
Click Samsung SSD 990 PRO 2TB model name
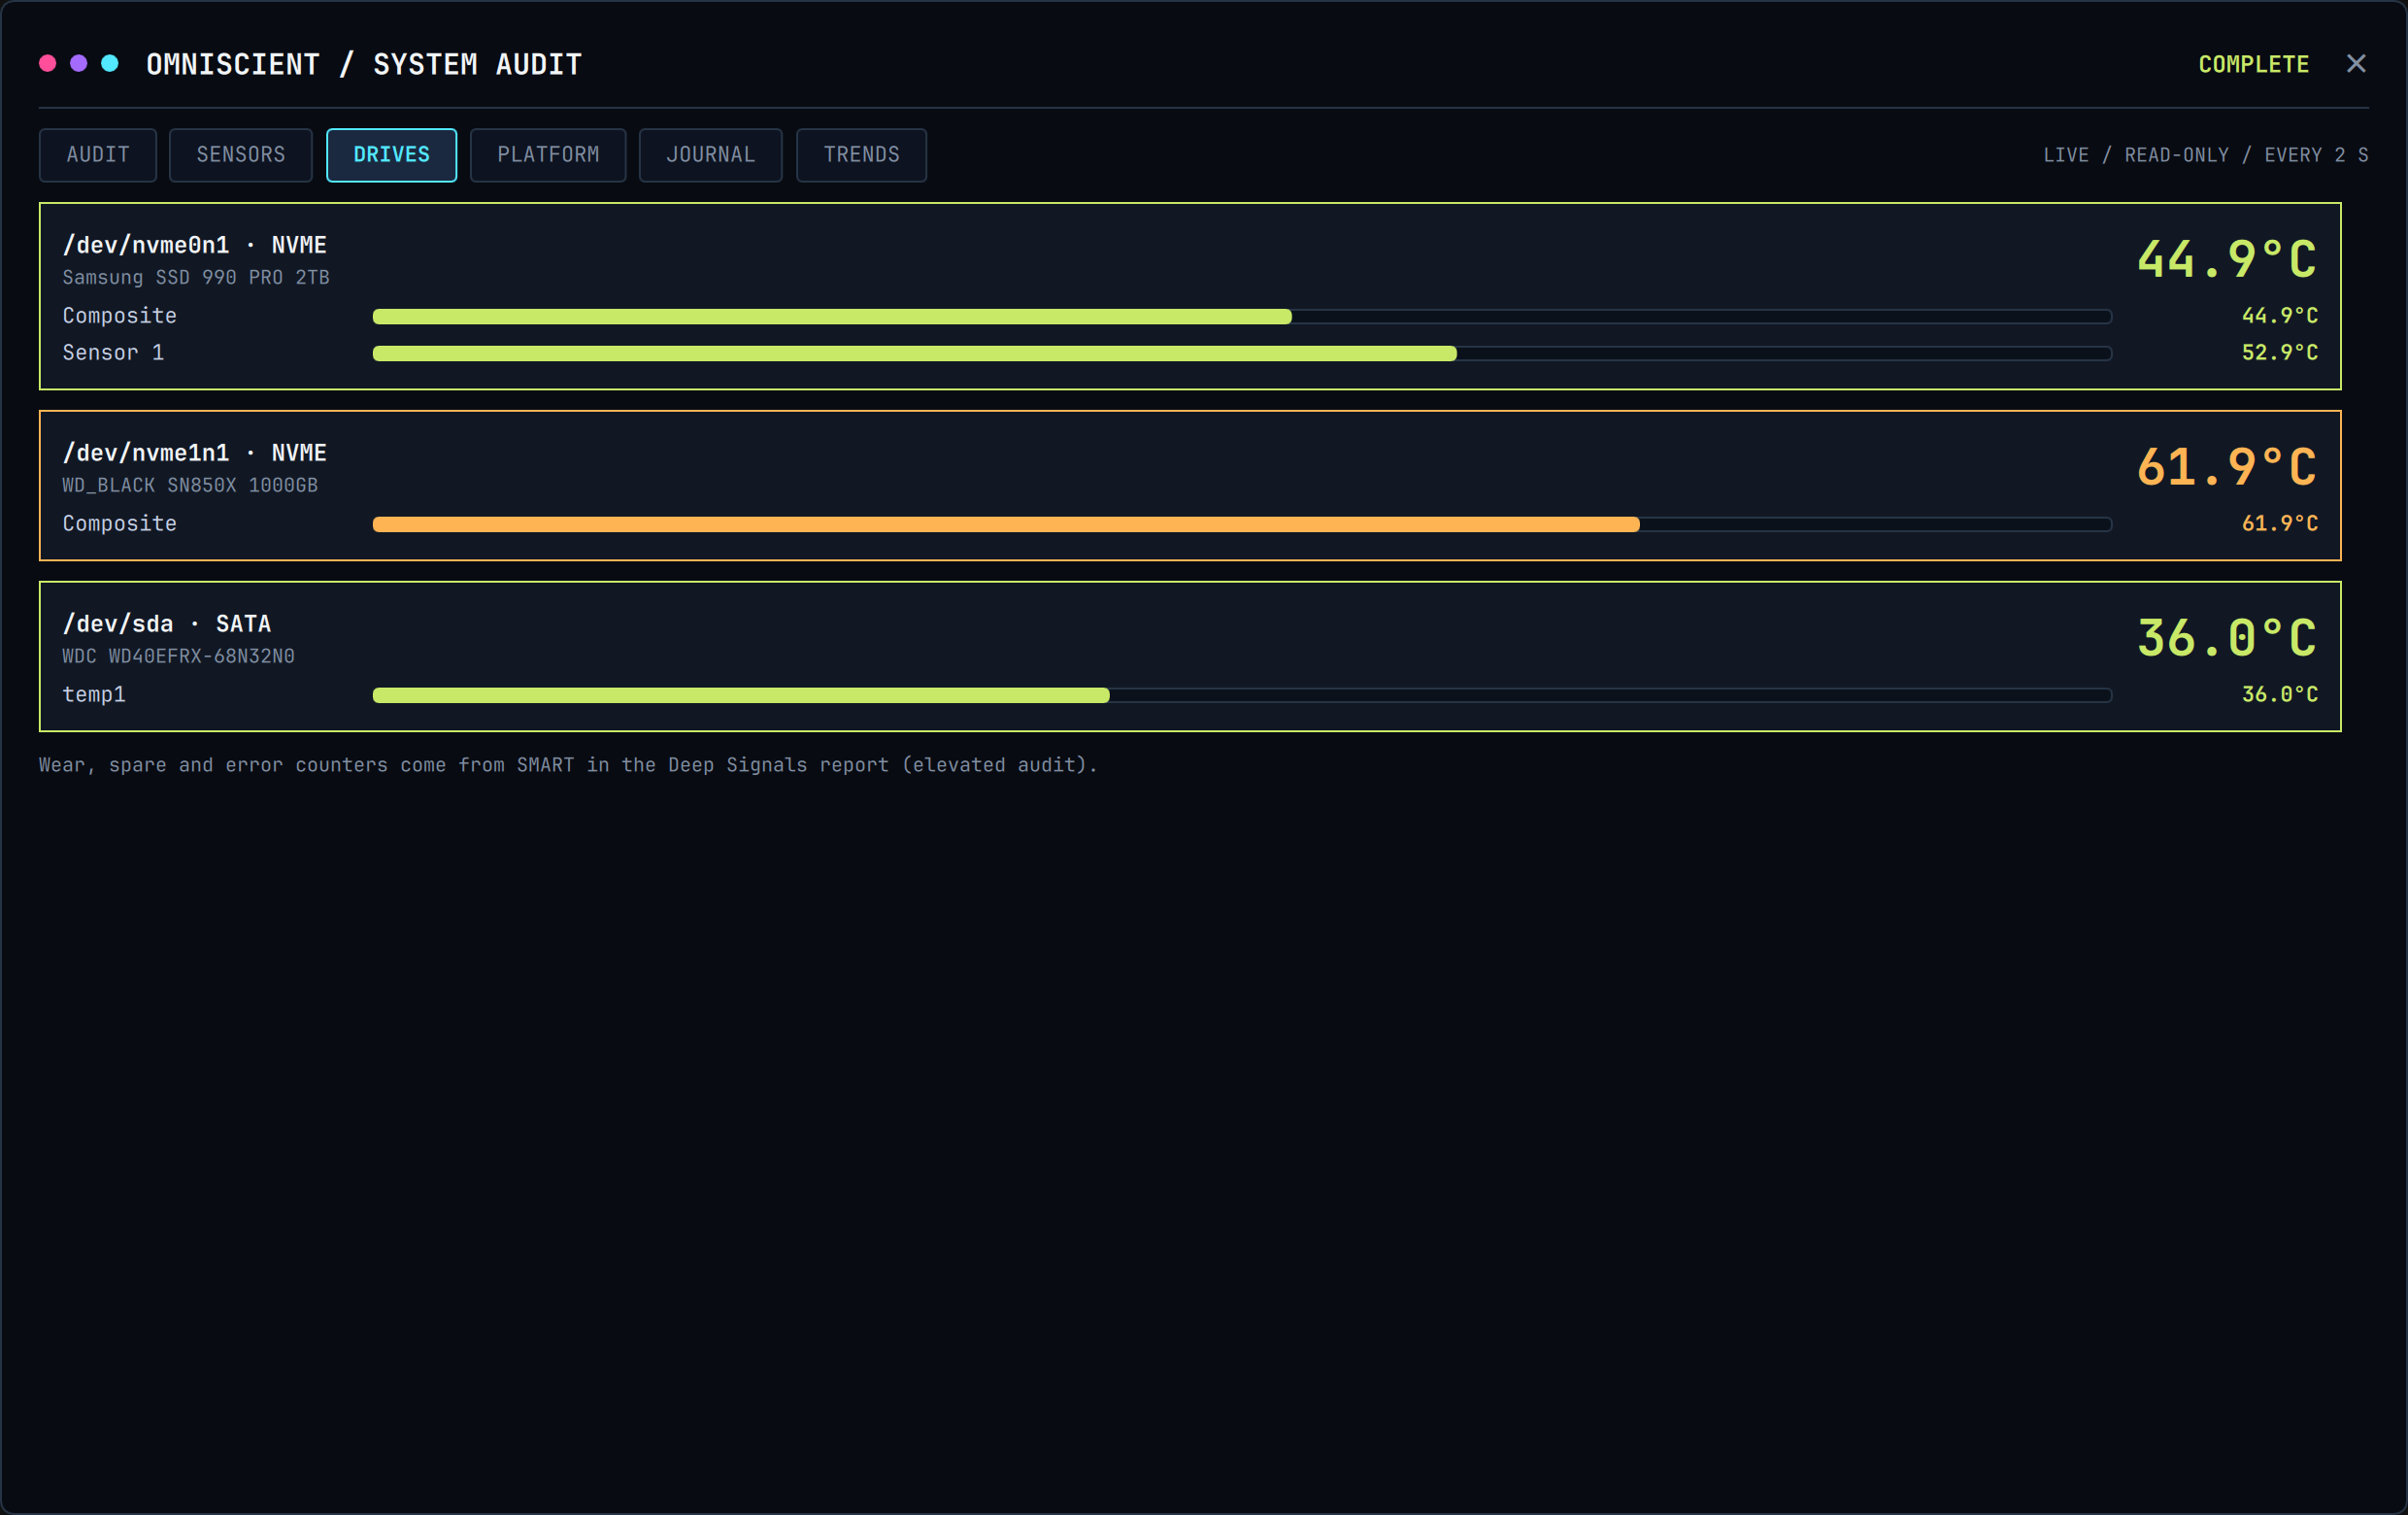[x=196, y=277]
